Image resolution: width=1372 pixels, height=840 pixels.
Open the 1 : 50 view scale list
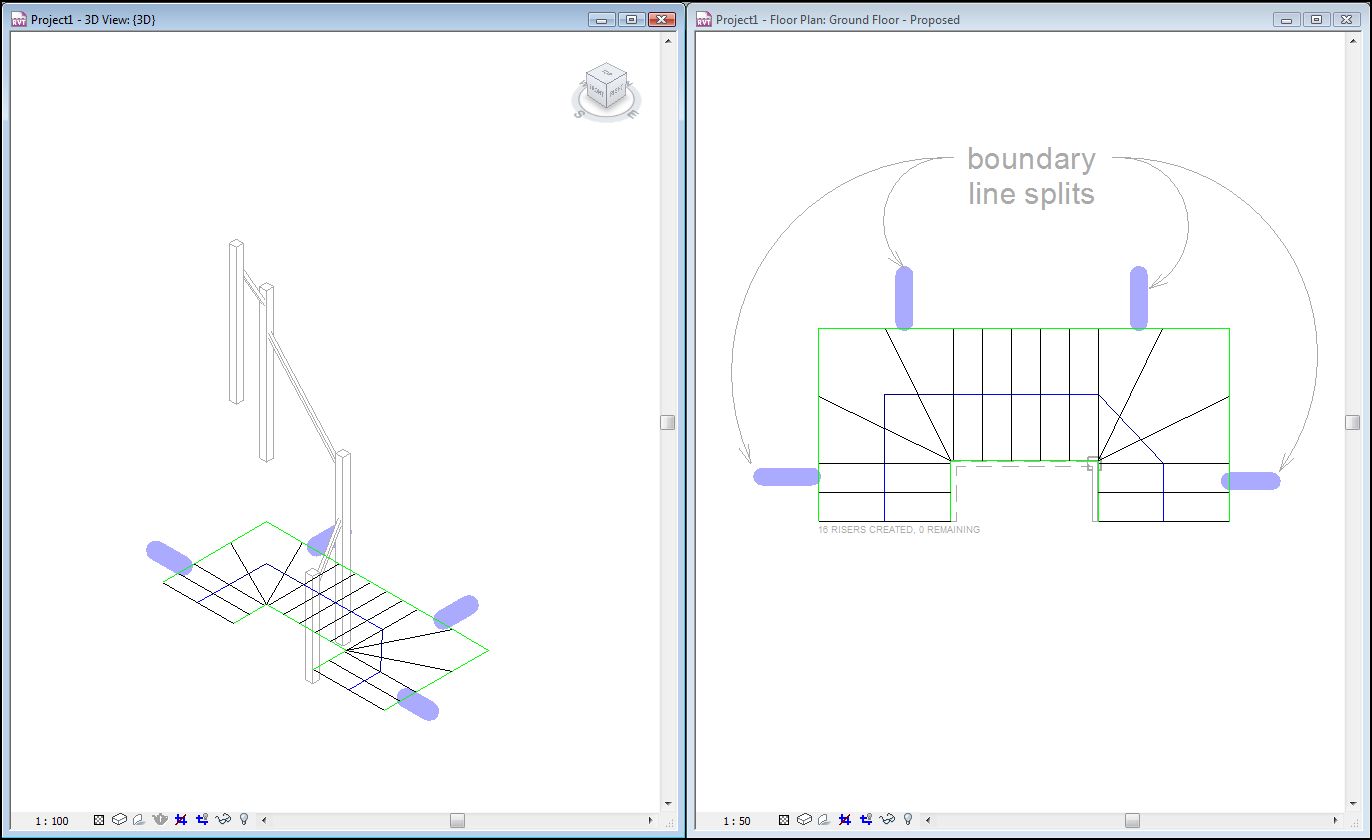[737, 821]
